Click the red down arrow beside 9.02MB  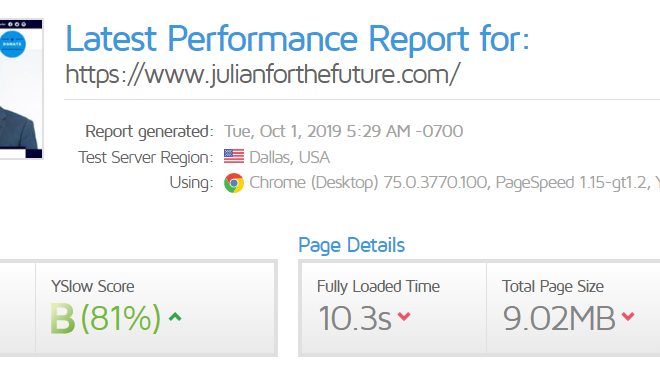[628, 316]
